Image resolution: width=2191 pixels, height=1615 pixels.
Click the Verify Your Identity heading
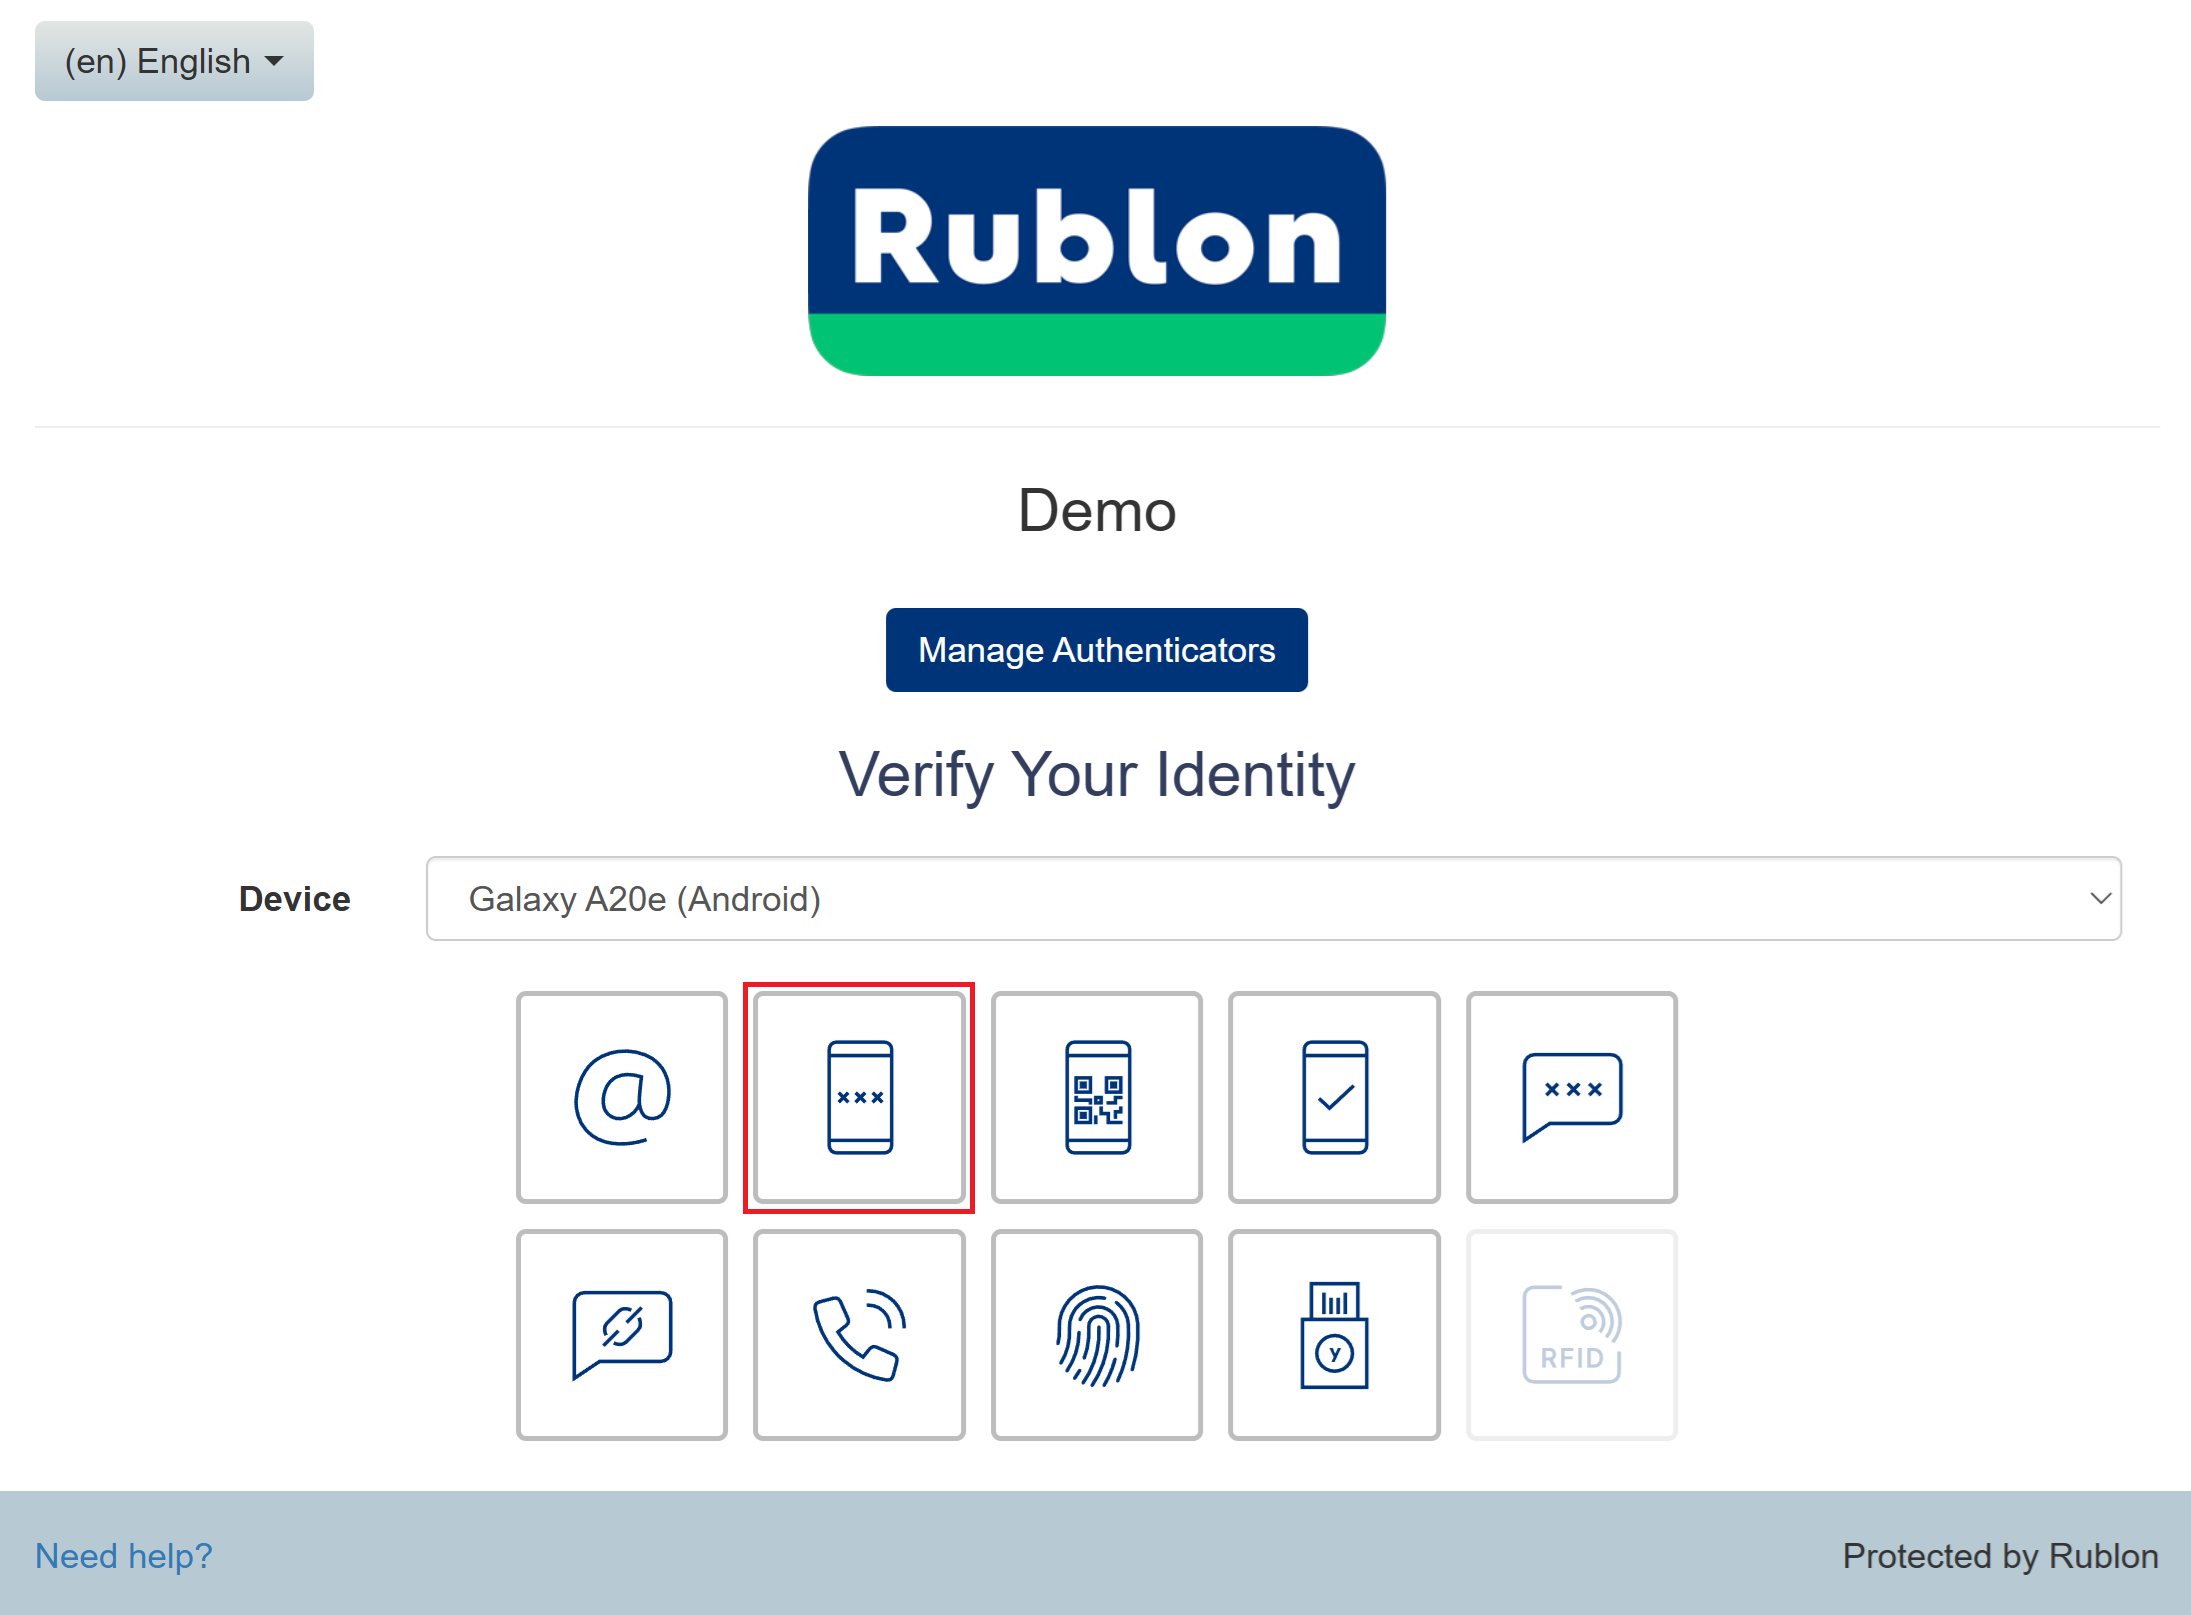1096,775
